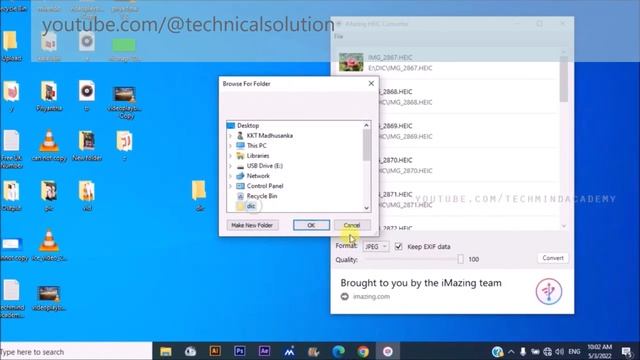The image size is (640, 360).
Task: Select Libraries in folder tree
Action: click(258, 156)
